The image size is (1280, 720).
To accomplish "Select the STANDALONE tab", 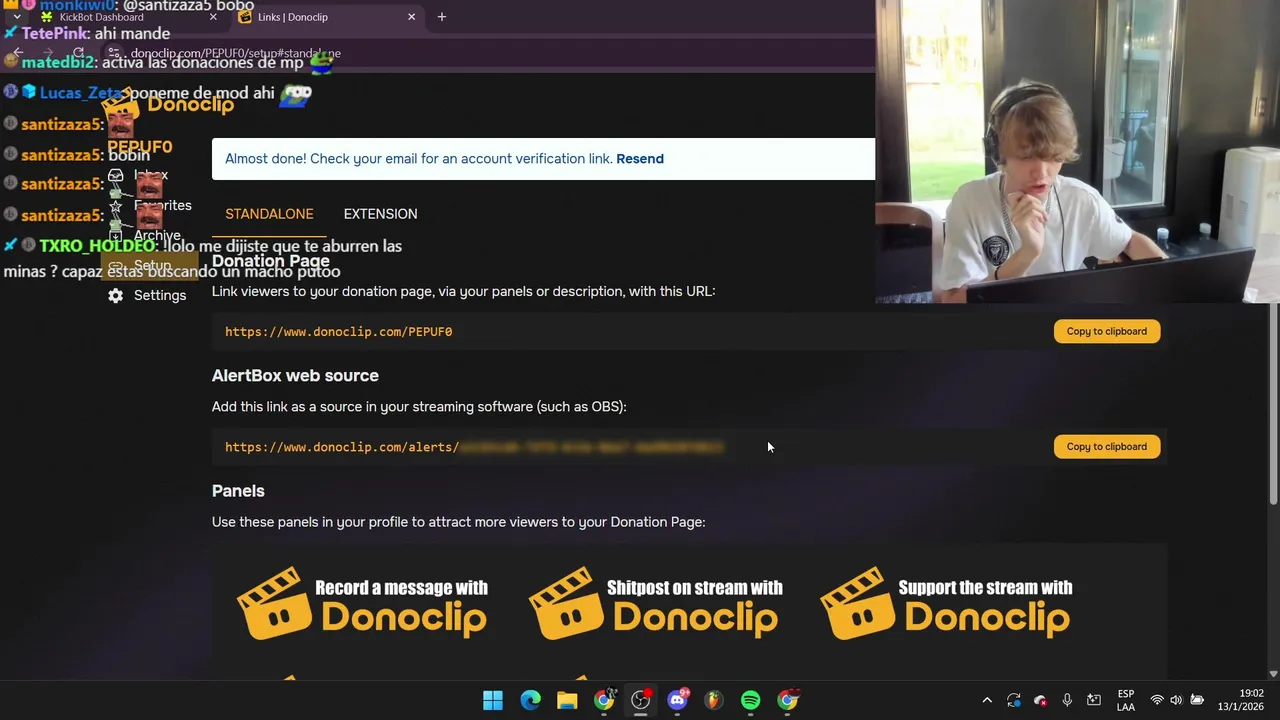I will coord(269,214).
